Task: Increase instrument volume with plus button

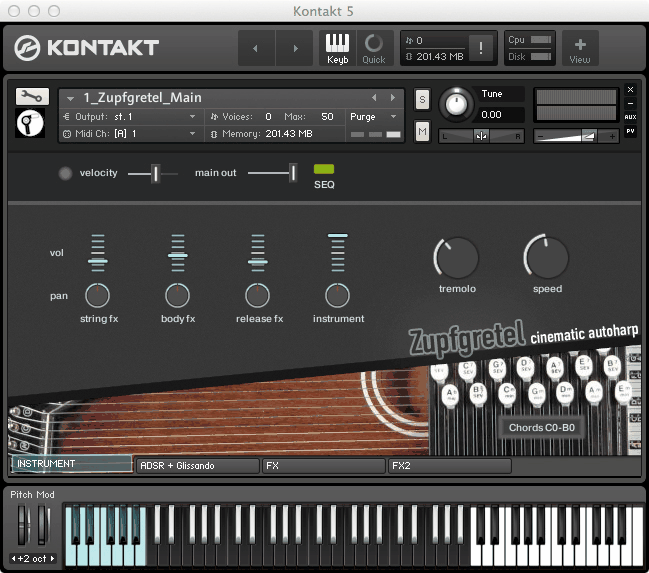Action: (x=612, y=136)
